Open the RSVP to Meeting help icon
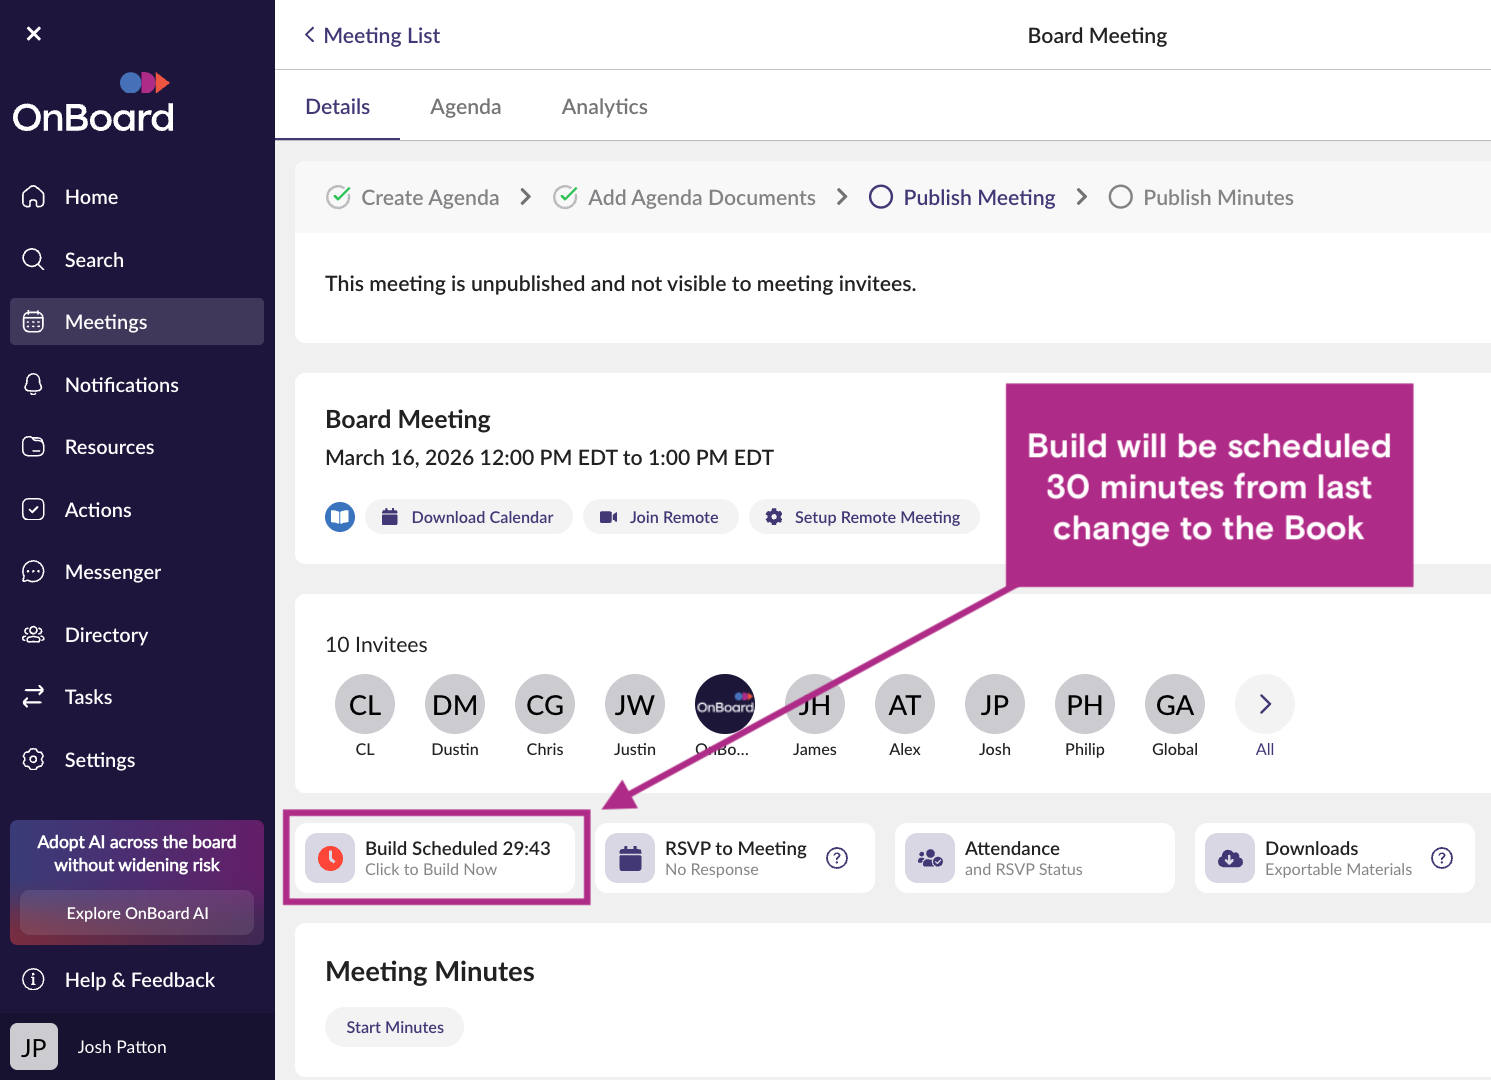 point(837,858)
